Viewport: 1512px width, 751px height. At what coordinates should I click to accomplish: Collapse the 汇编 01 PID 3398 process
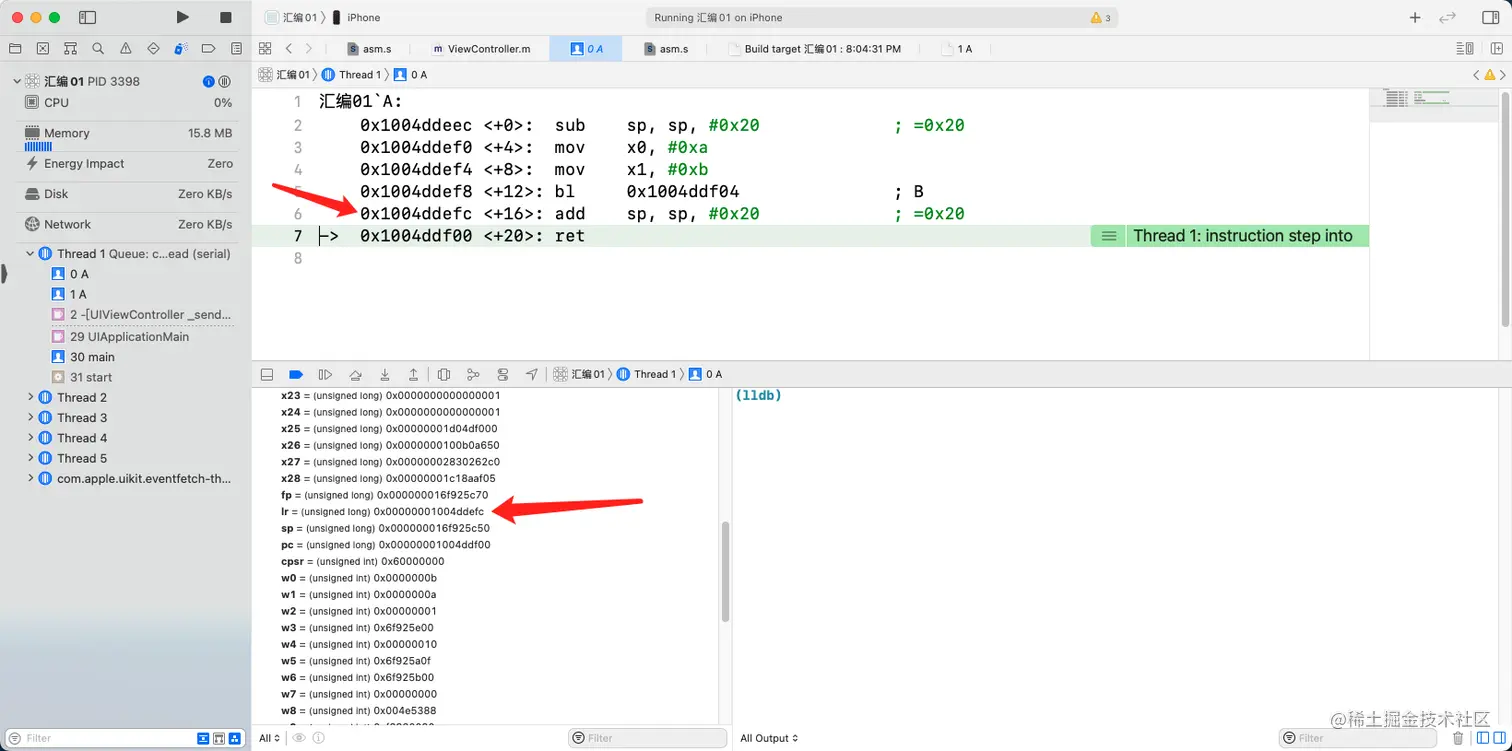(16, 81)
